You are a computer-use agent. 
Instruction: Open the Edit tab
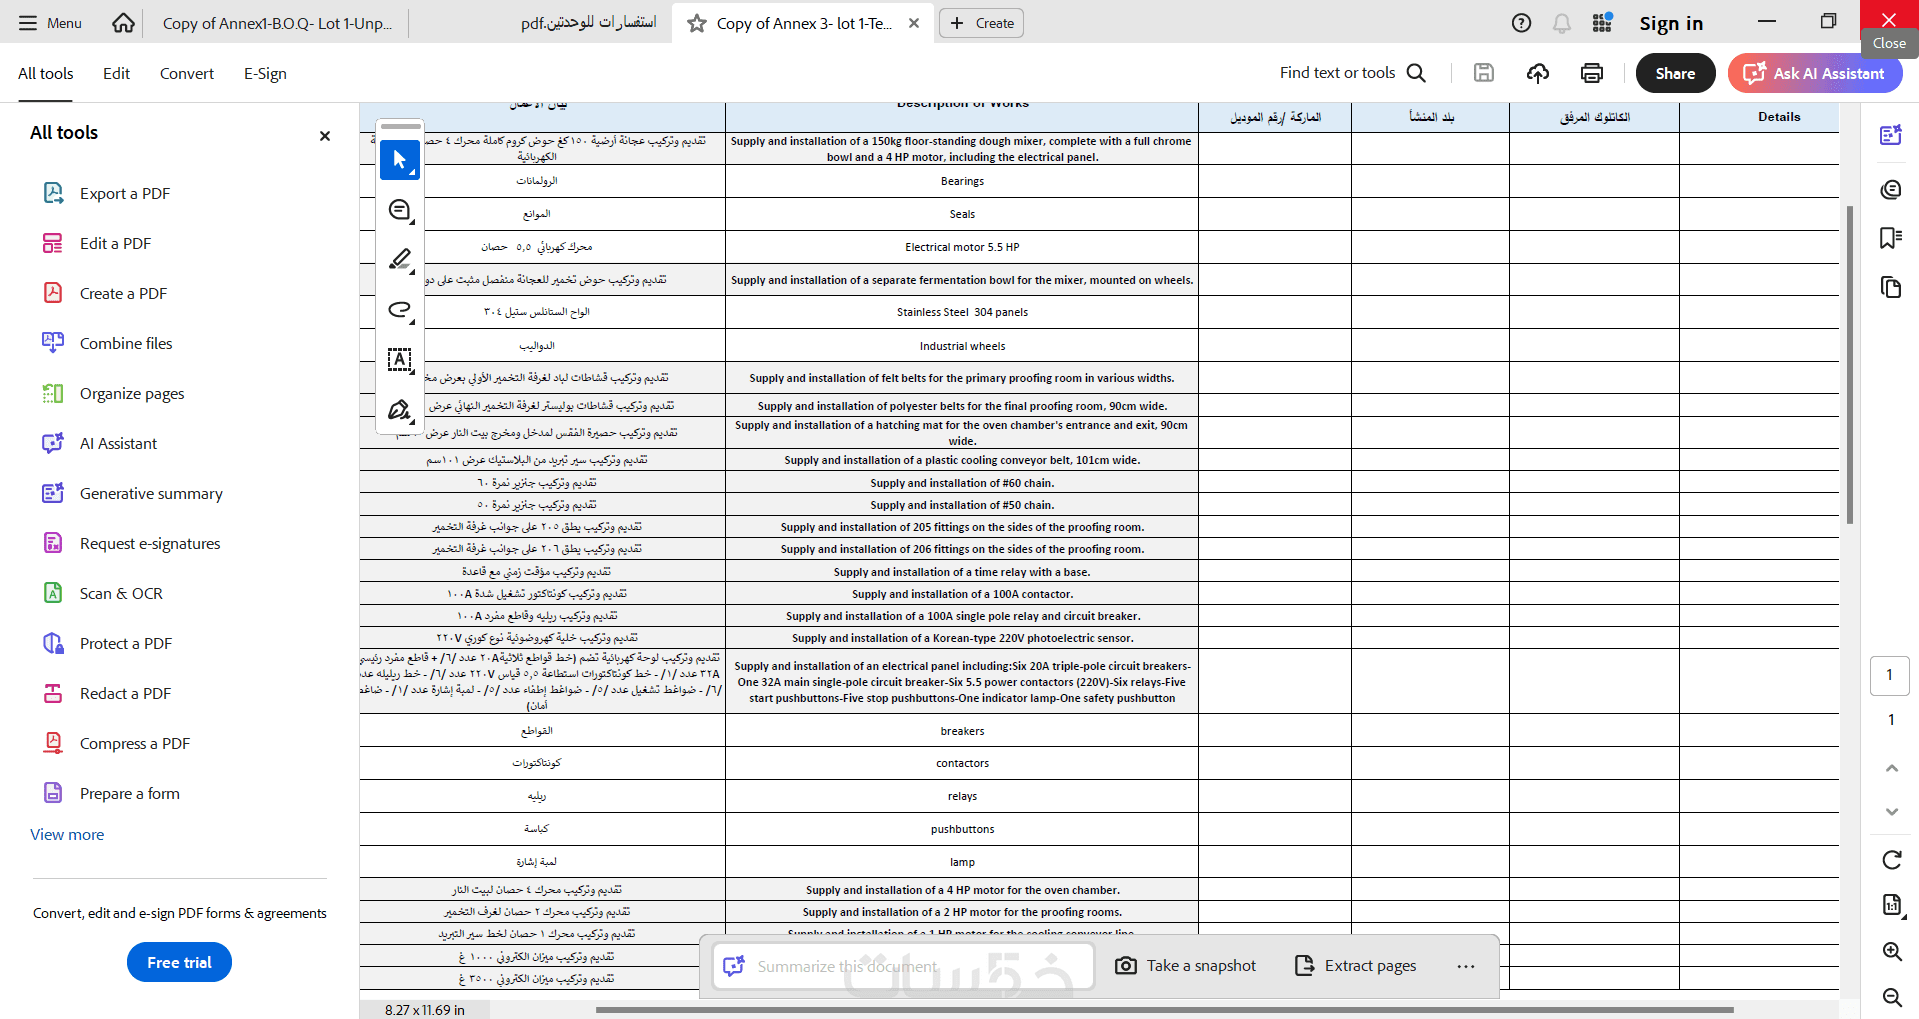(116, 73)
